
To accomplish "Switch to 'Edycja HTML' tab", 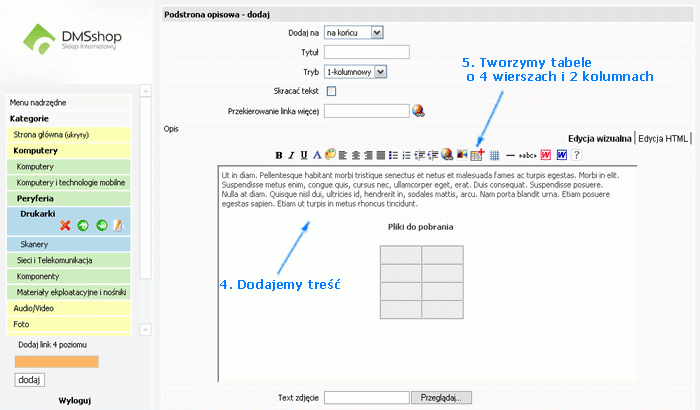I will 663,138.
